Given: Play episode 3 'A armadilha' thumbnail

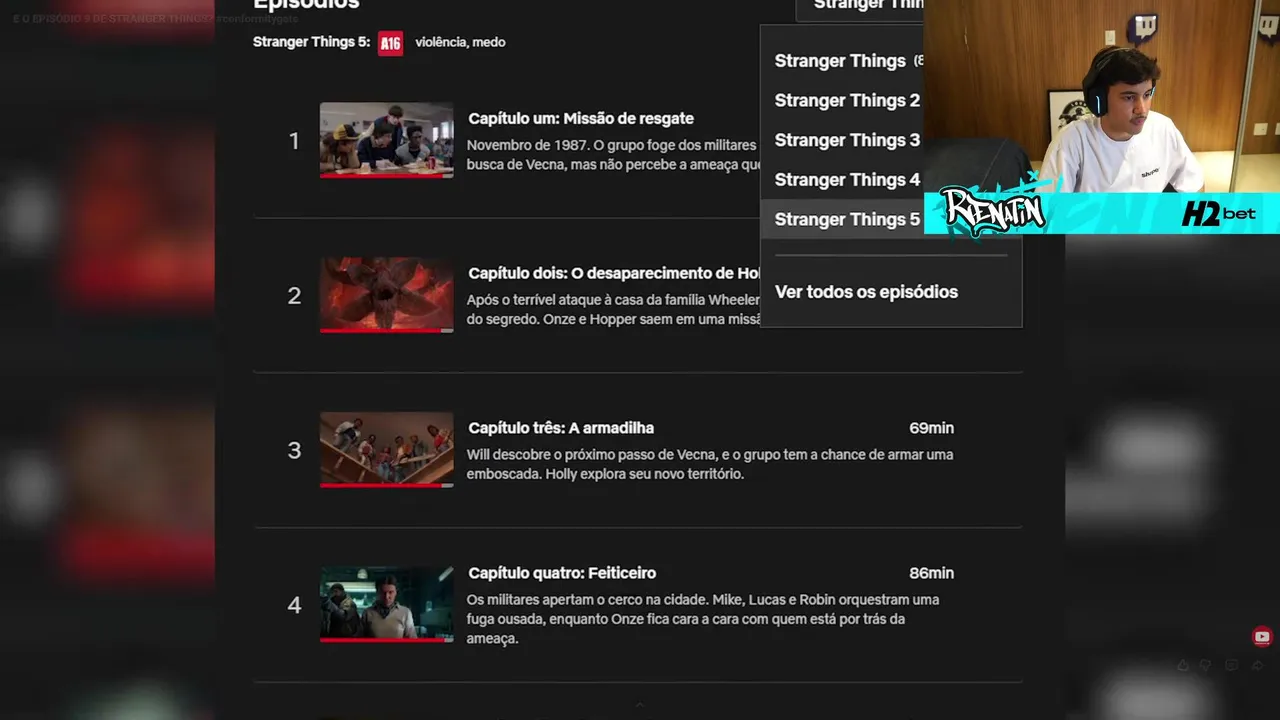Looking at the screenshot, I should (386, 450).
